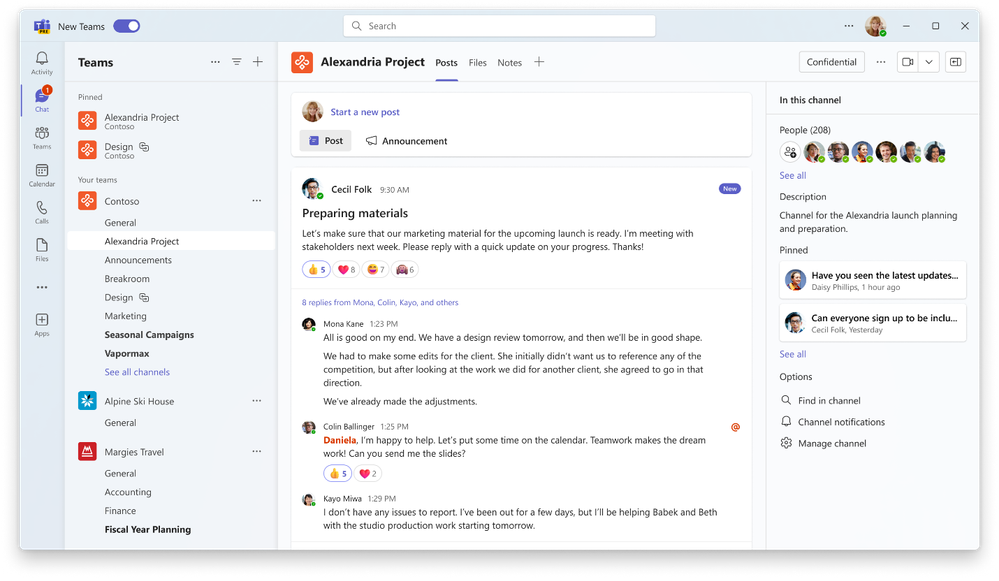
Task: Create a new team or channel with plus icon
Action: coord(257,61)
